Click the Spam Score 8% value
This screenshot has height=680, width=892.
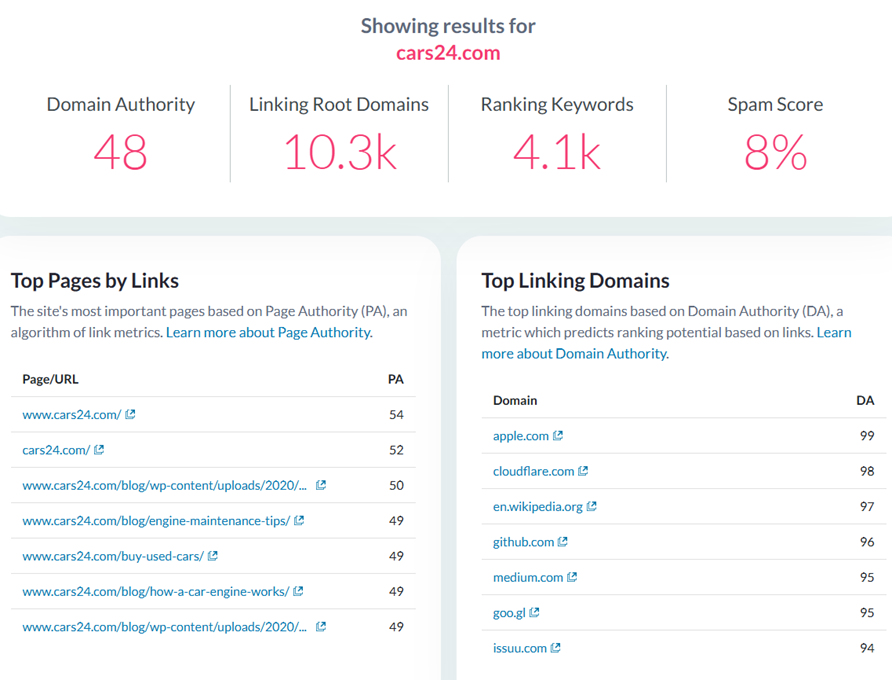775,153
